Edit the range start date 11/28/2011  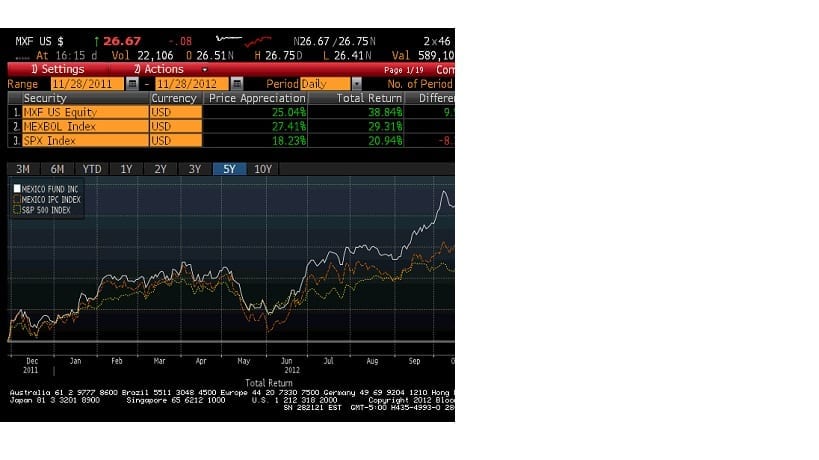[x=84, y=84]
